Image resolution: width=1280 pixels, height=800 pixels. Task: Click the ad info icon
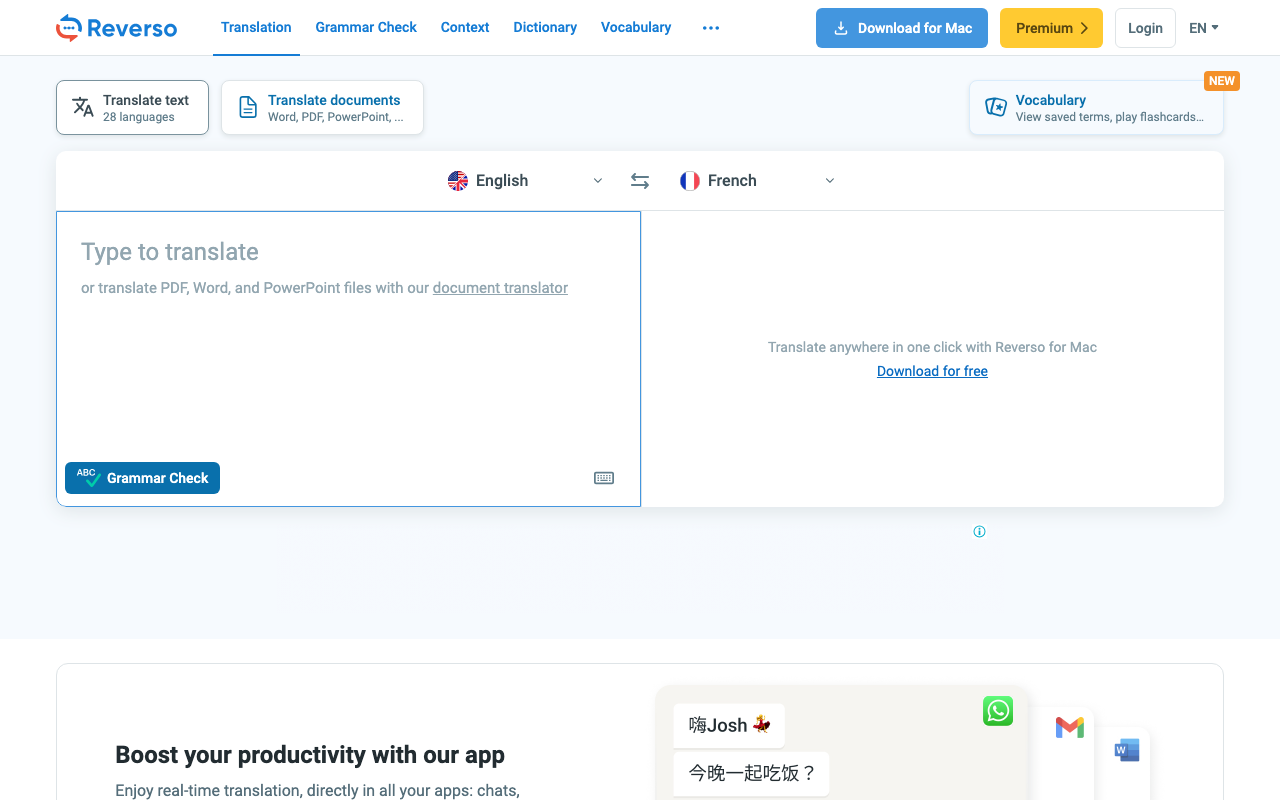tap(979, 532)
